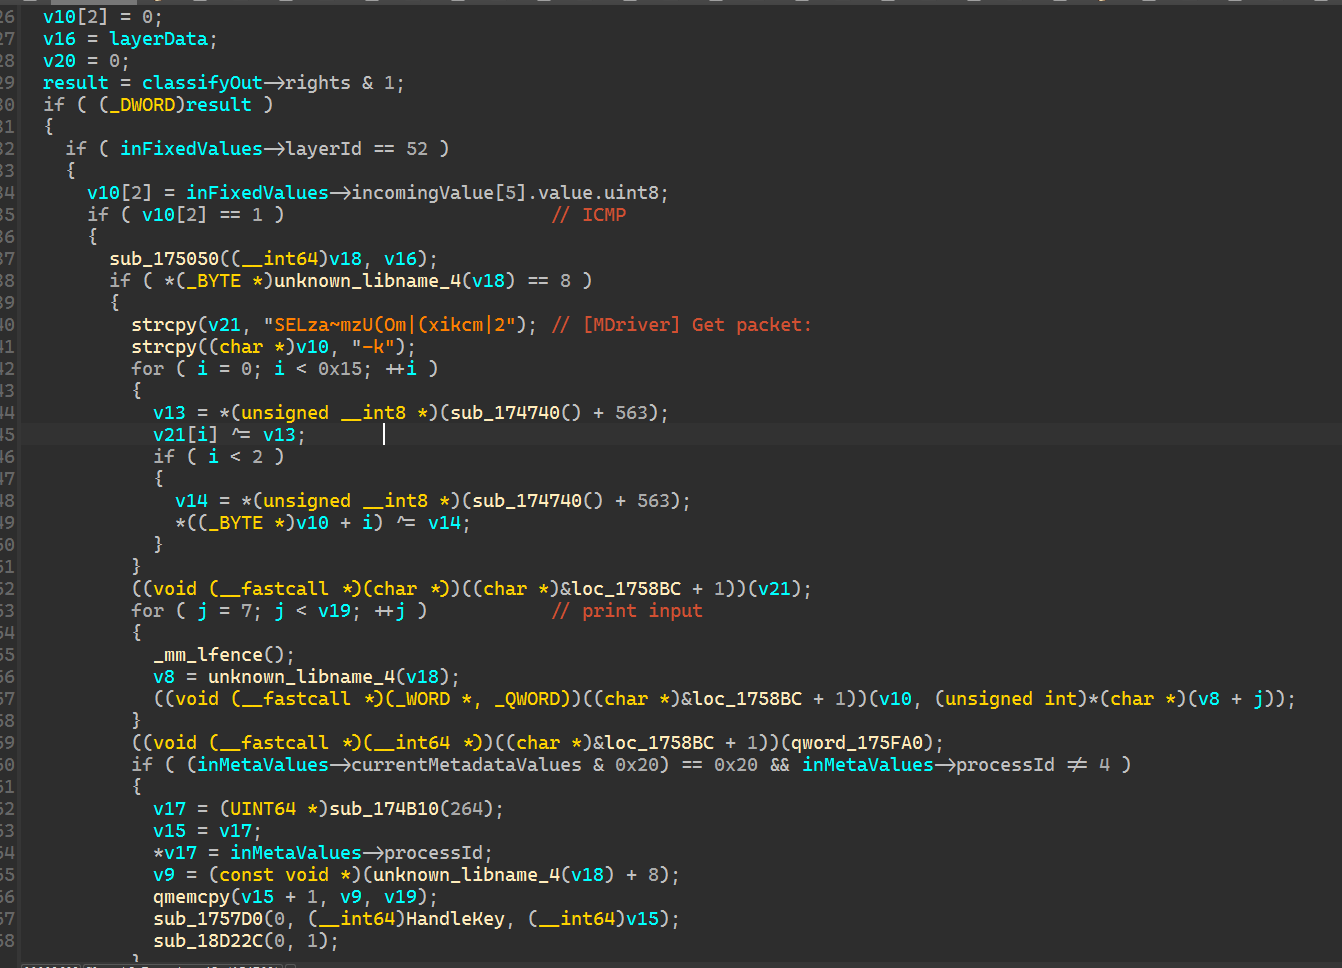This screenshot has width=1342, height=968.
Task: Click the qmemcpy call
Action: coord(191,897)
